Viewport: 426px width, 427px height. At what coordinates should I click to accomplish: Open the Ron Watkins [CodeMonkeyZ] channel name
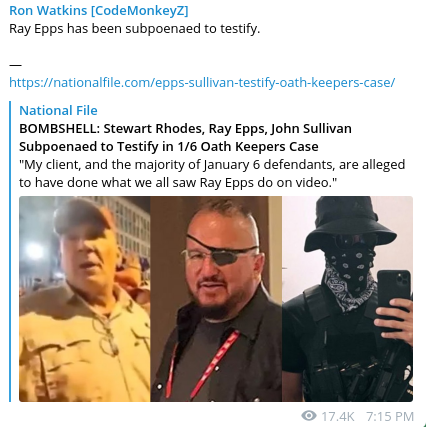point(99,11)
